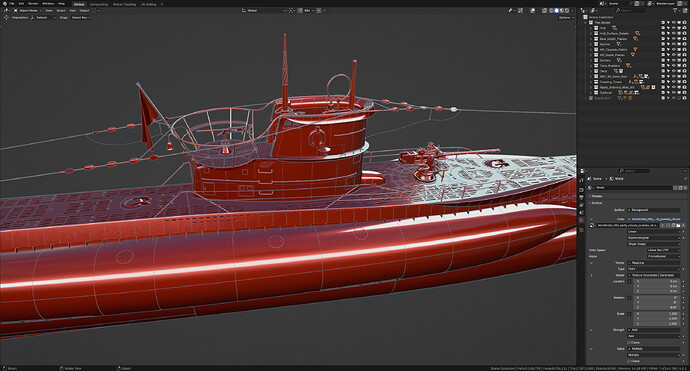The width and height of the screenshot is (690, 371).
Task: Switch to Motion Tracking workspace tab
Action: click(125, 4)
